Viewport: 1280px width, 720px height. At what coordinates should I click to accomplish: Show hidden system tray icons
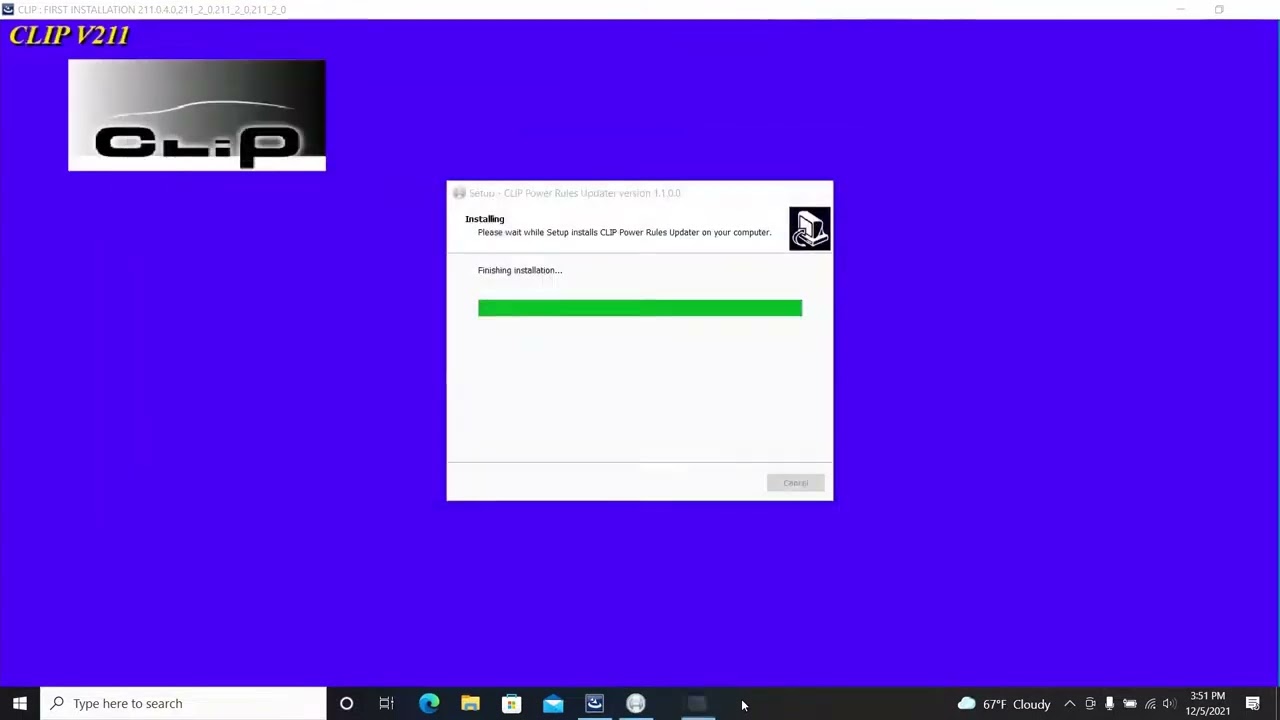(1069, 704)
